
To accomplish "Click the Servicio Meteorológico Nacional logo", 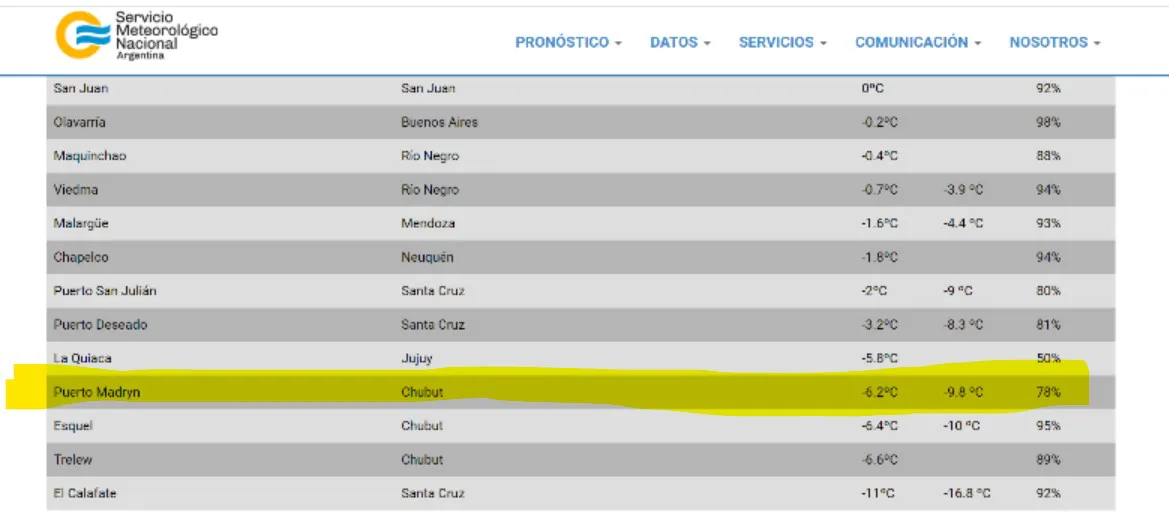I will point(136,35).
